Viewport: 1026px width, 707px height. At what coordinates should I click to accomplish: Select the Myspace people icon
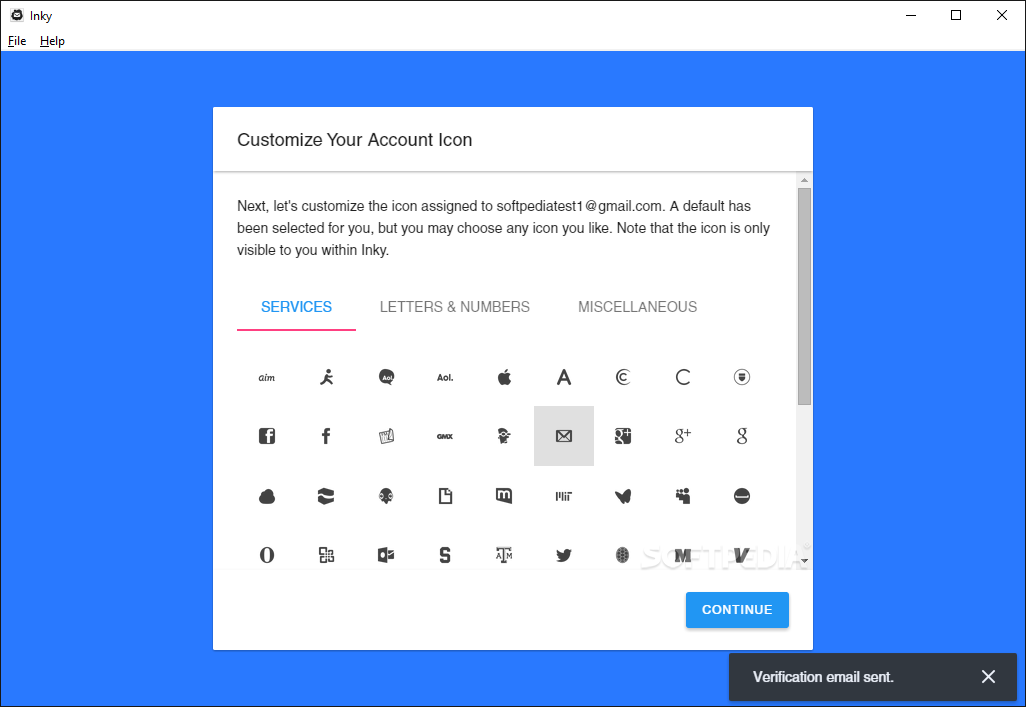[x=682, y=496]
